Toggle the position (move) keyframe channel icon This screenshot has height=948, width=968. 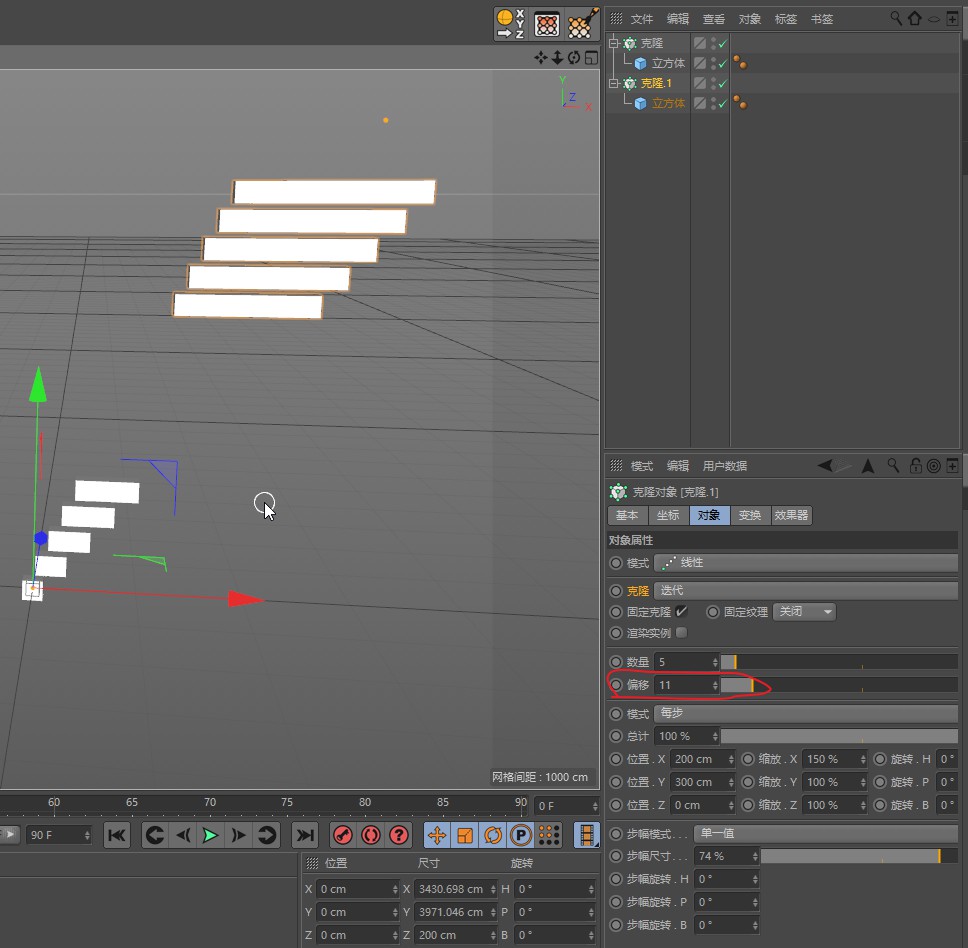pos(437,835)
